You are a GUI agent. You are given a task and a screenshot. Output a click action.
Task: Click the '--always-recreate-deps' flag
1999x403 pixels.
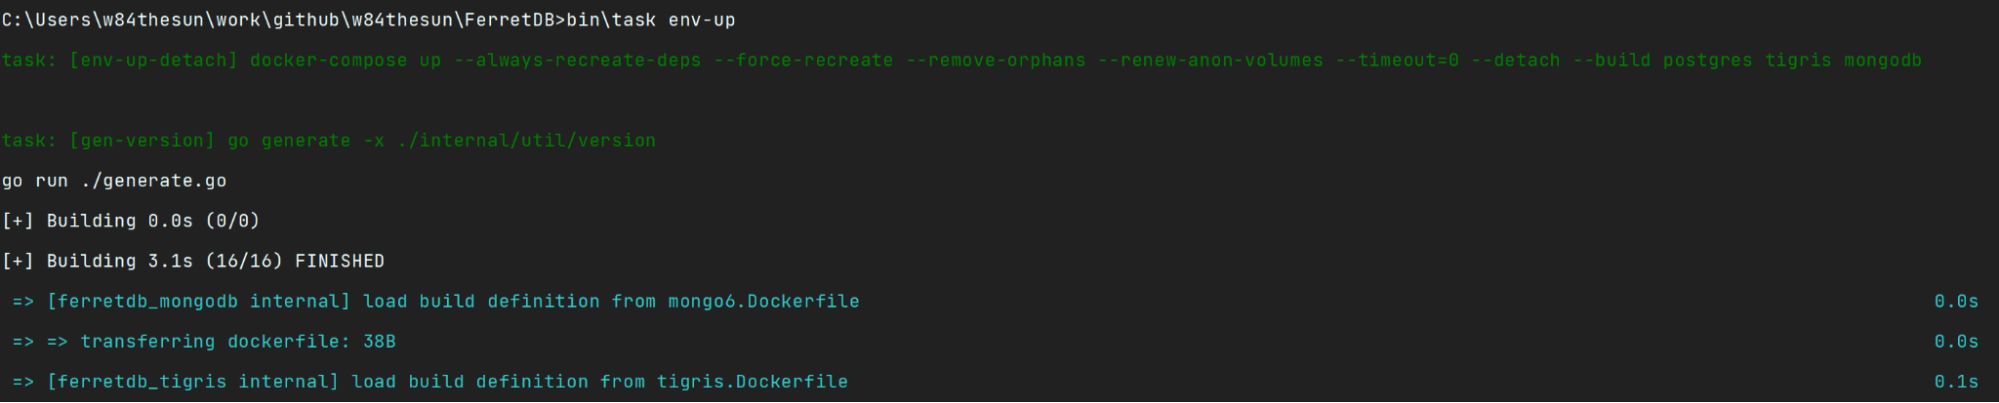tap(577, 60)
